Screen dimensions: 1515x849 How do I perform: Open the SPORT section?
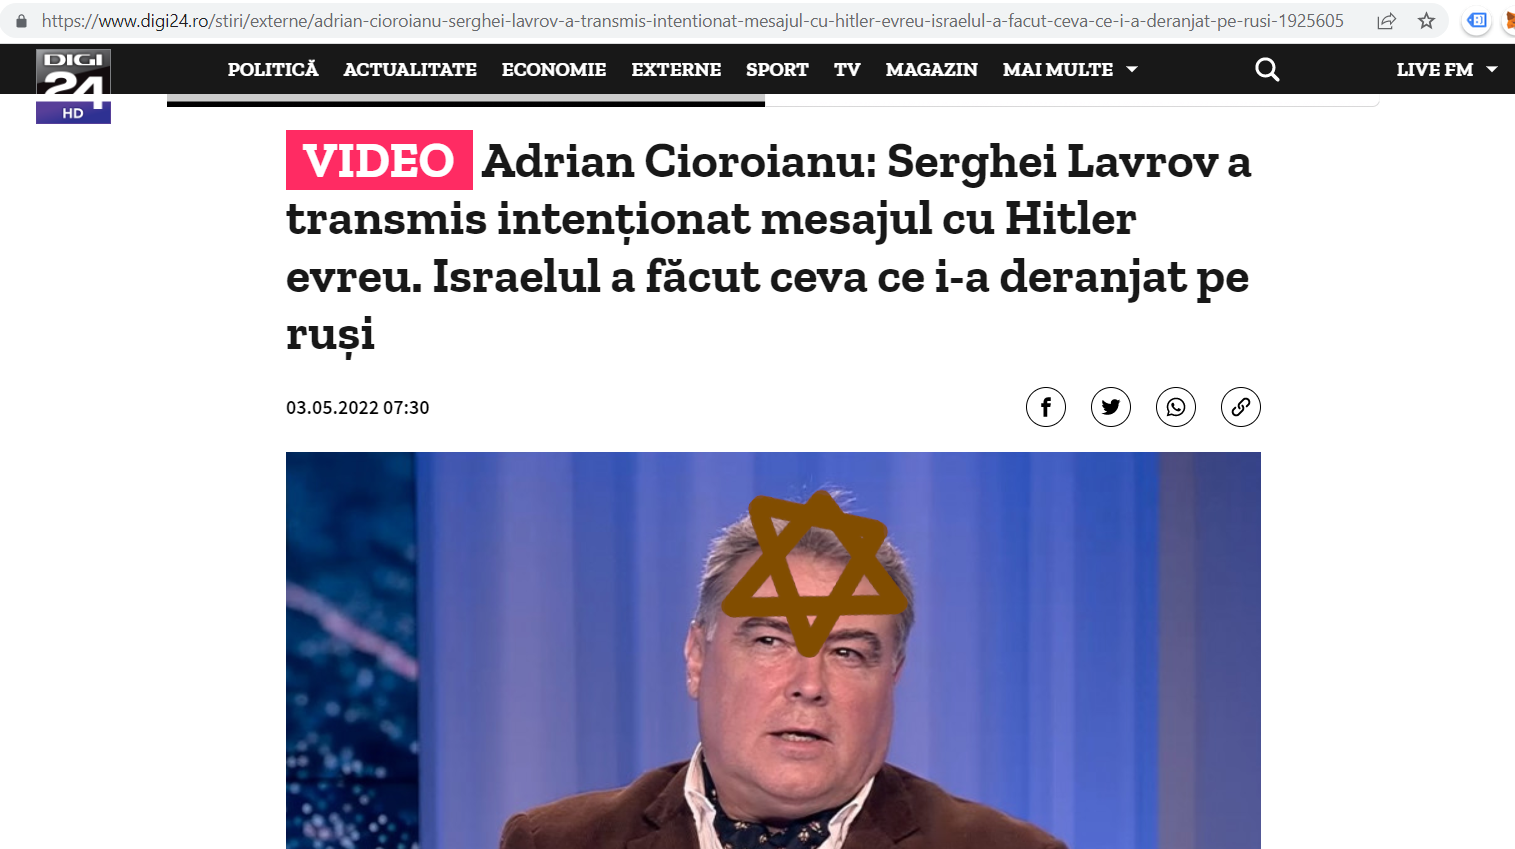tap(777, 69)
